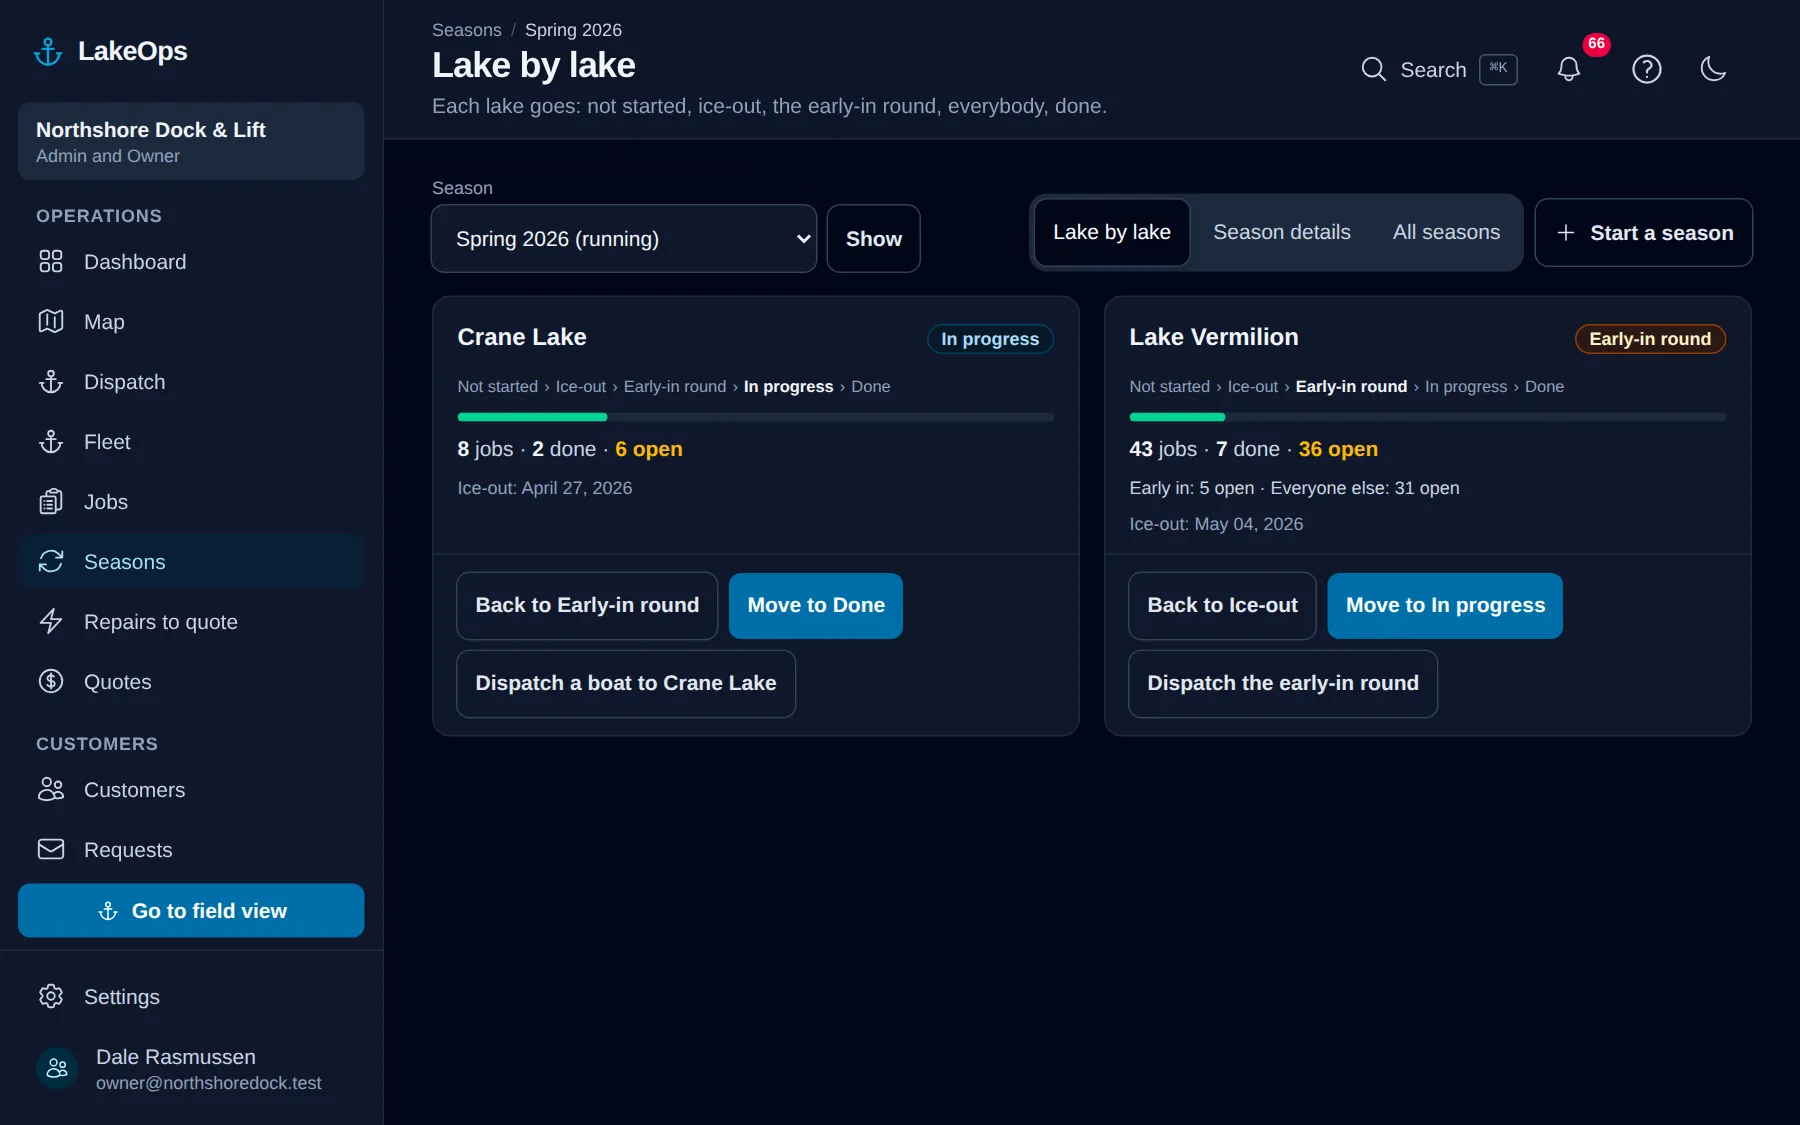Click the Customers people icon

pos(51,790)
